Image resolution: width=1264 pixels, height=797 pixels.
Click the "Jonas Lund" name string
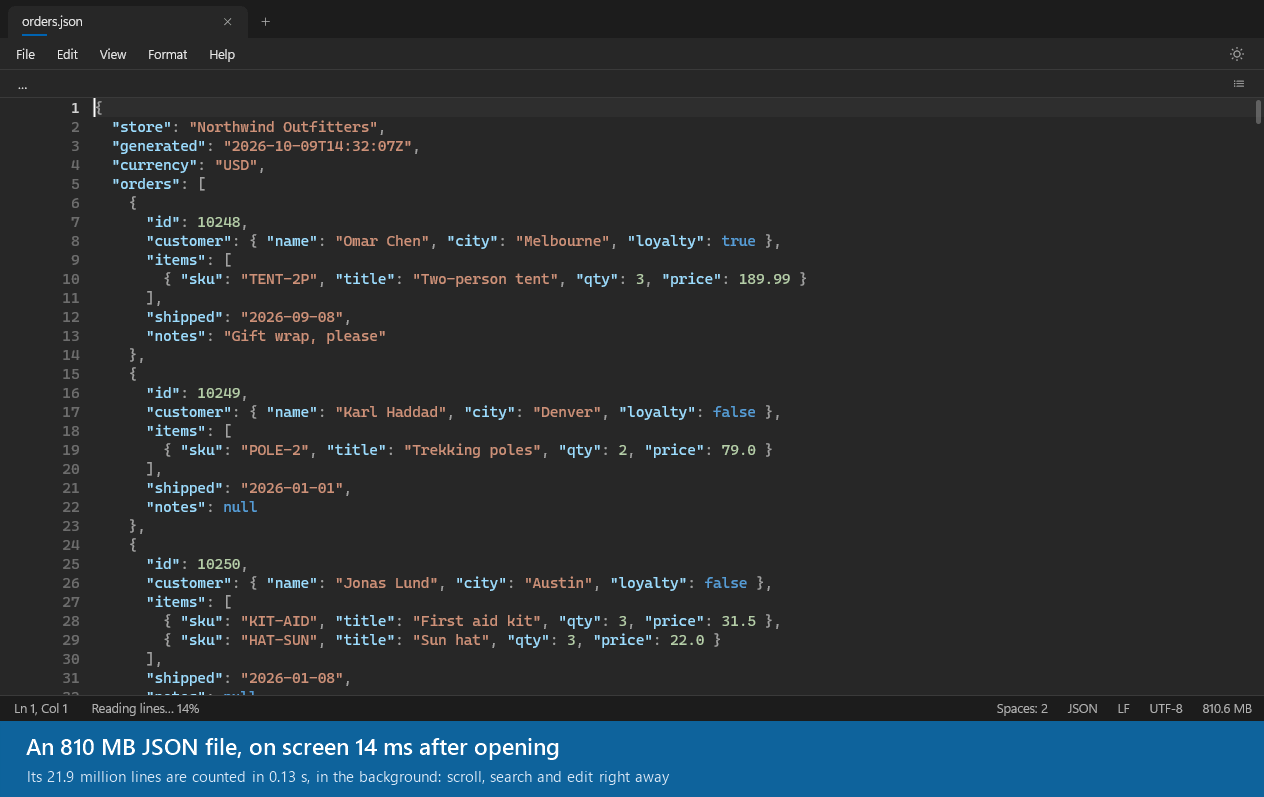coord(387,583)
